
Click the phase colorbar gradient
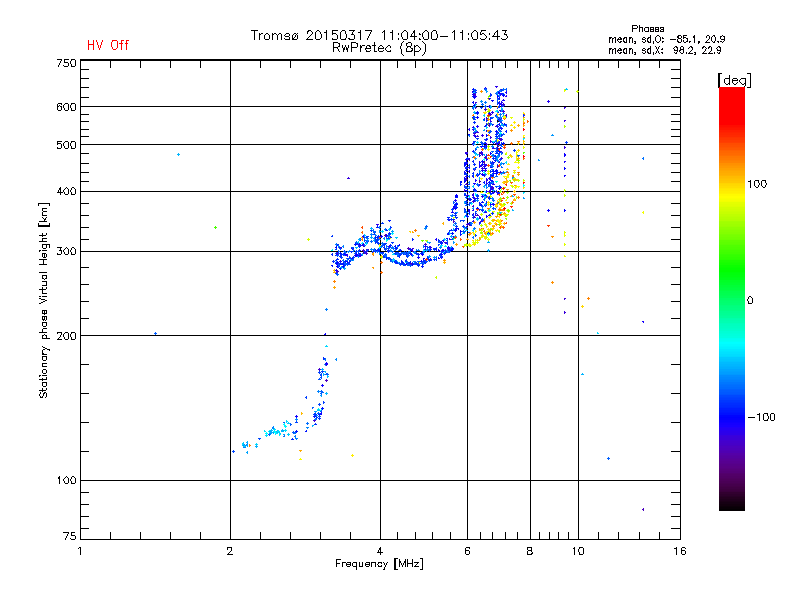pos(732,298)
